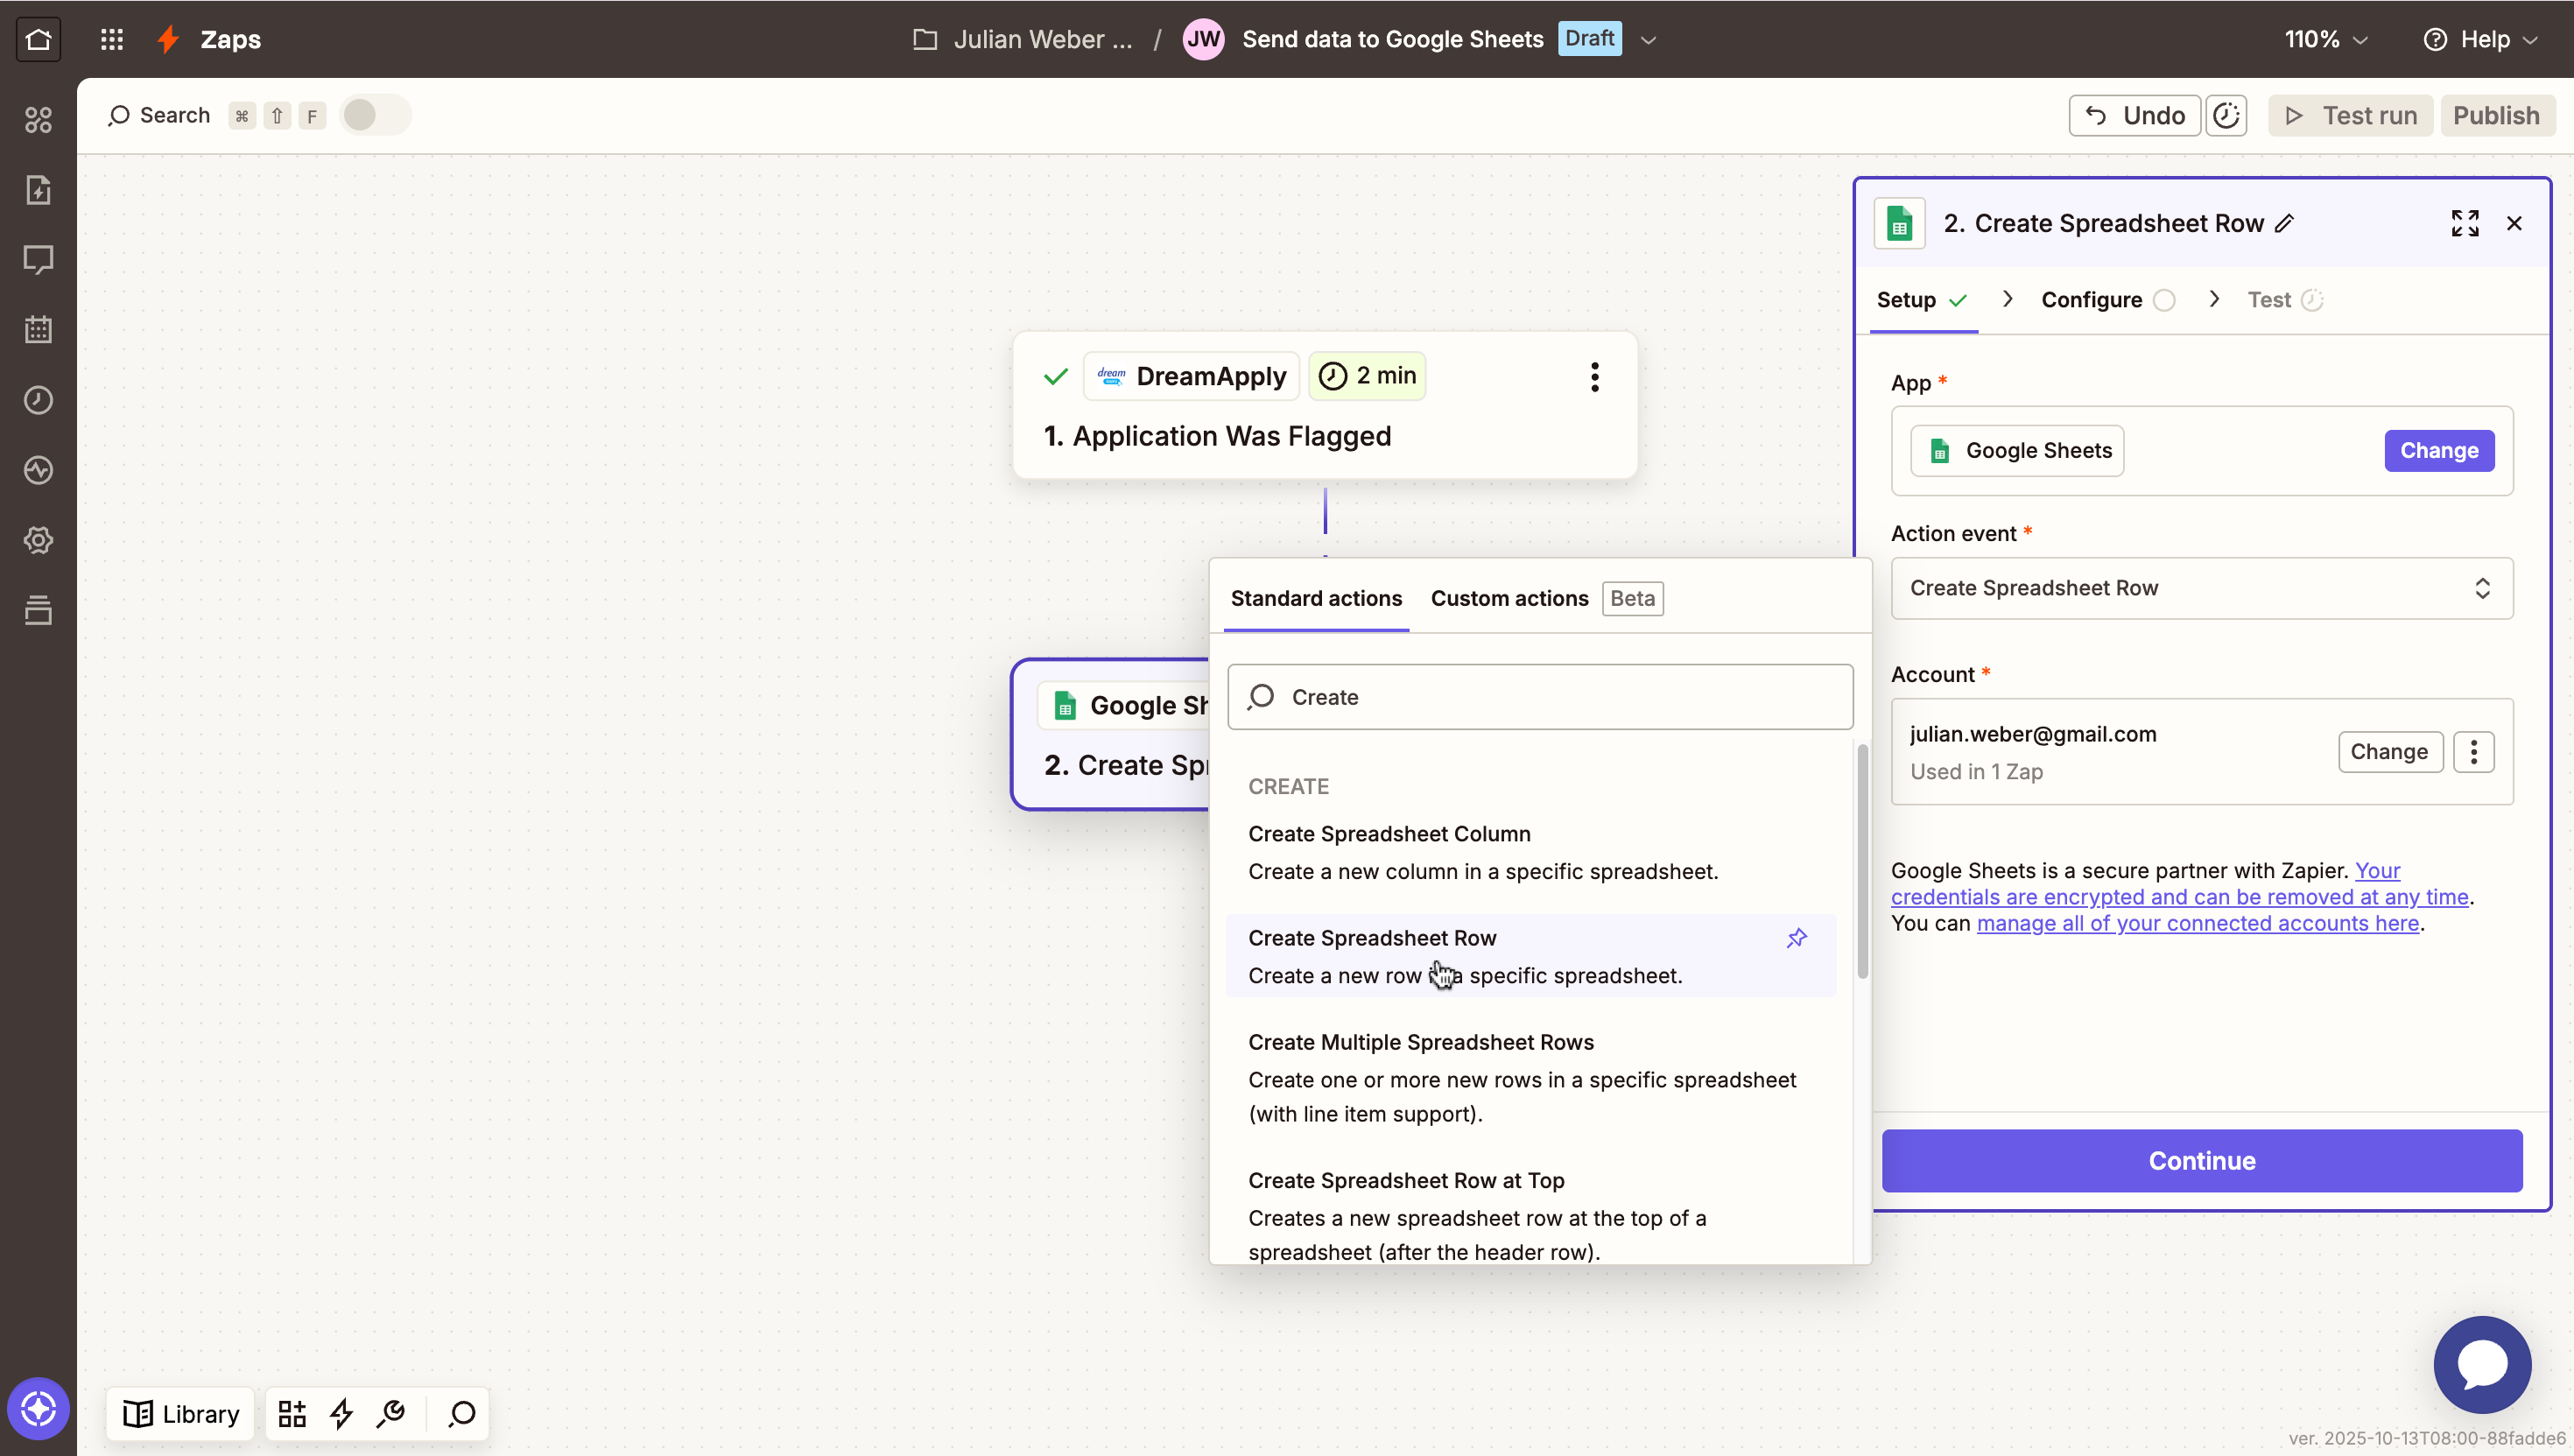Image resolution: width=2574 pixels, height=1456 pixels.
Task: Open the Help dropdown menu
Action: click(2480, 39)
